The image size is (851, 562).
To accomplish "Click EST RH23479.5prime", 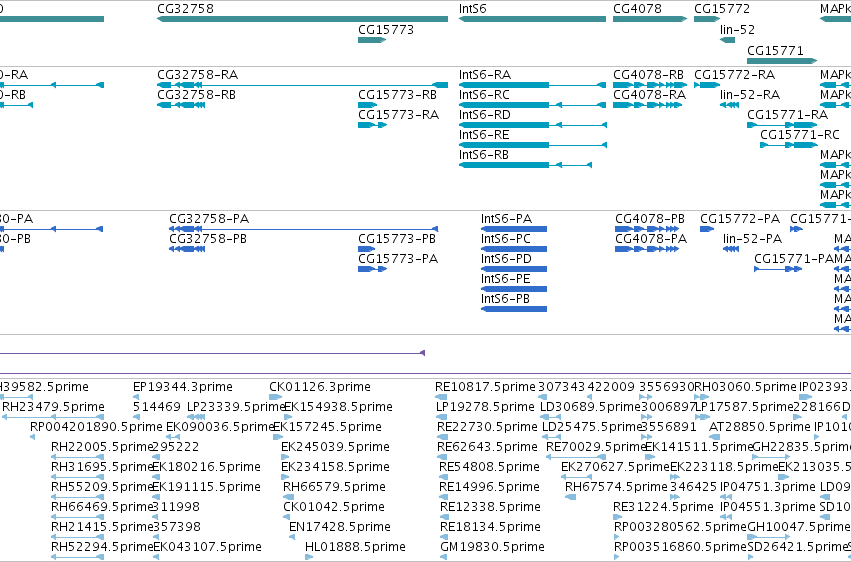I will (x=53, y=407).
